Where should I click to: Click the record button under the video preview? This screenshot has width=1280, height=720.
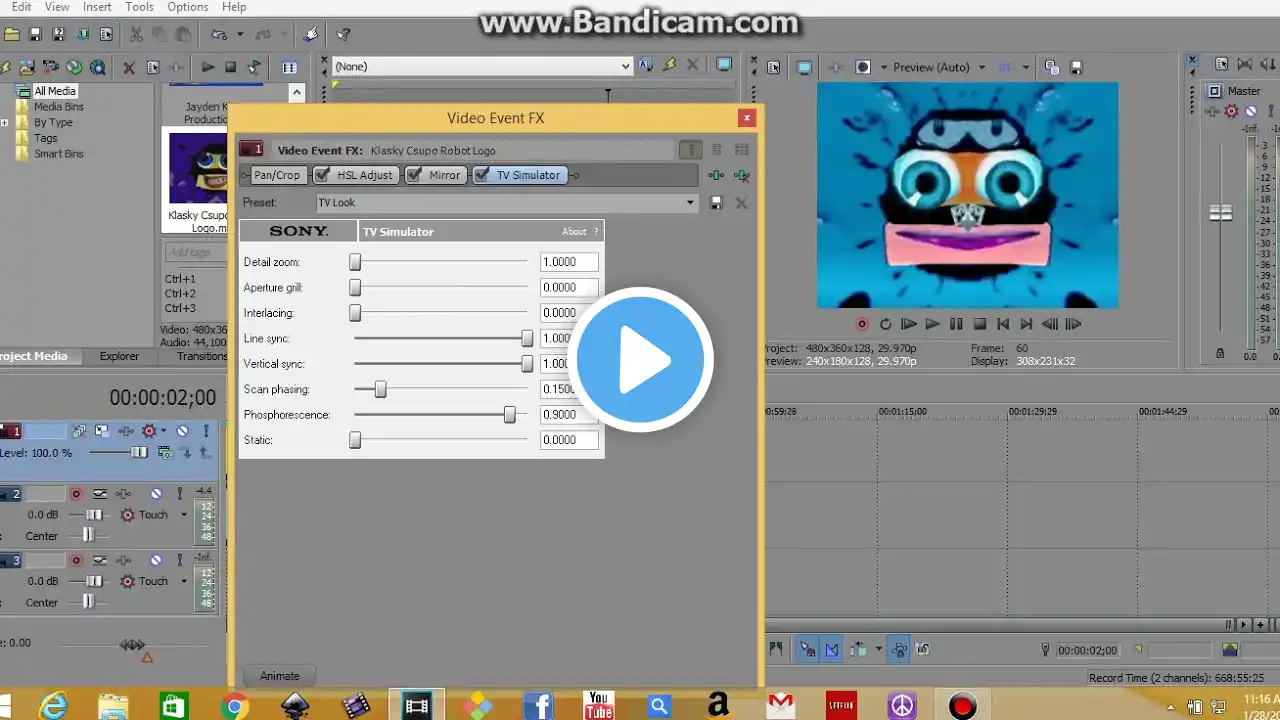[x=862, y=324]
